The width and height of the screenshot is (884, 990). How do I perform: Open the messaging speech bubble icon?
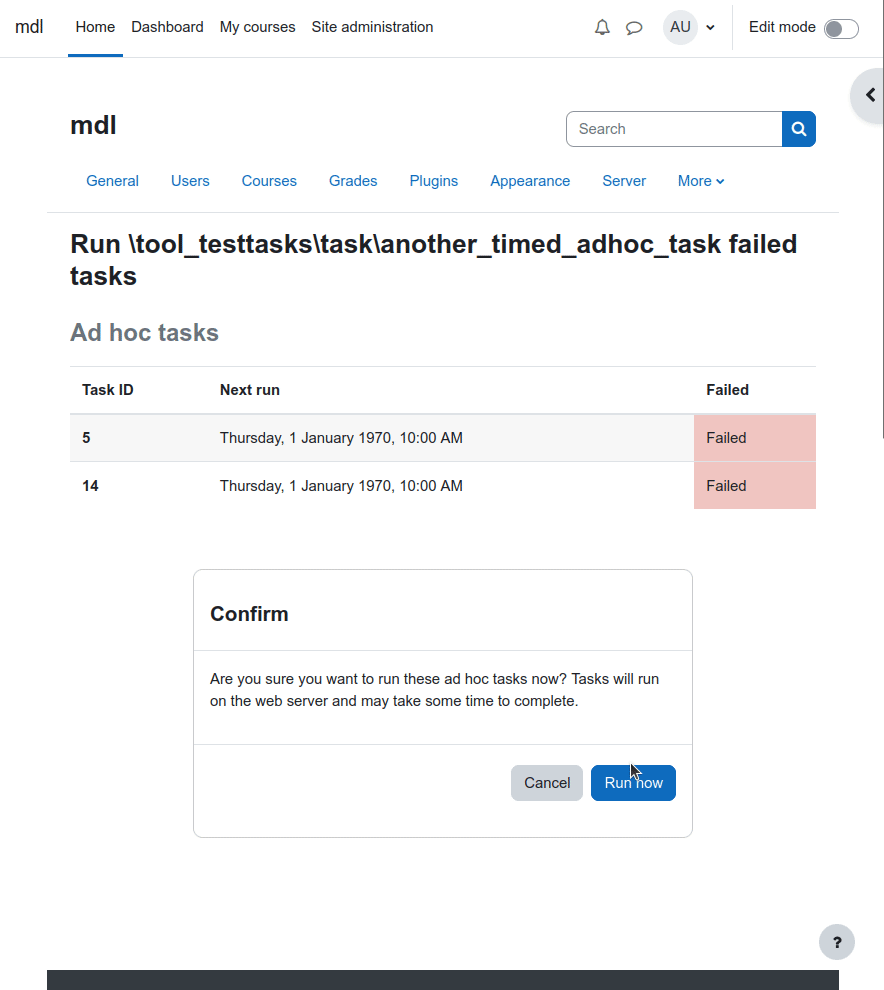click(634, 28)
